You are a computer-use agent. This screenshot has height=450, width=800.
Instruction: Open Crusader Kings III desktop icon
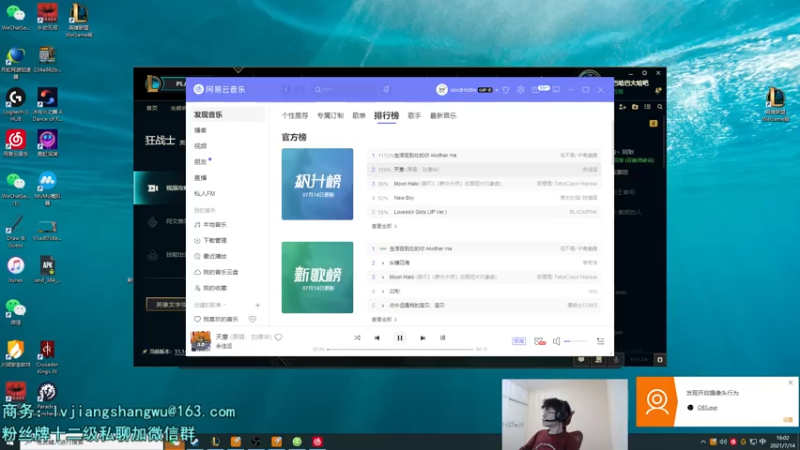click(47, 357)
